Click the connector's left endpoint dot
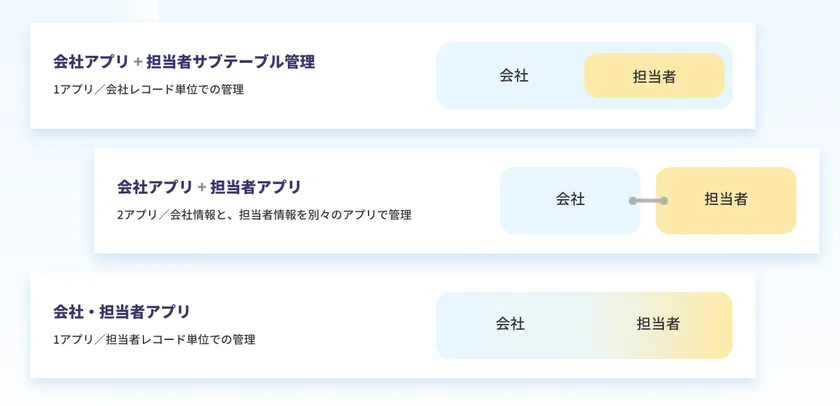Screen dimensions: 840x406 [x=633, y=201]
